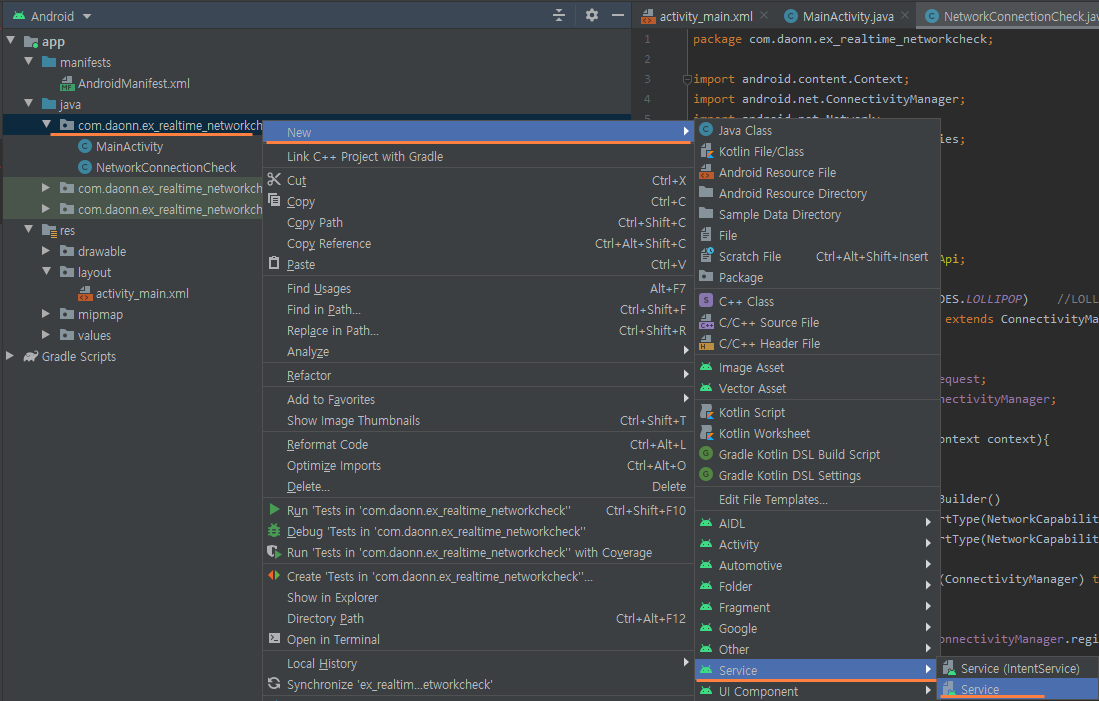Click the Debug bug icon

pos(274,531)
